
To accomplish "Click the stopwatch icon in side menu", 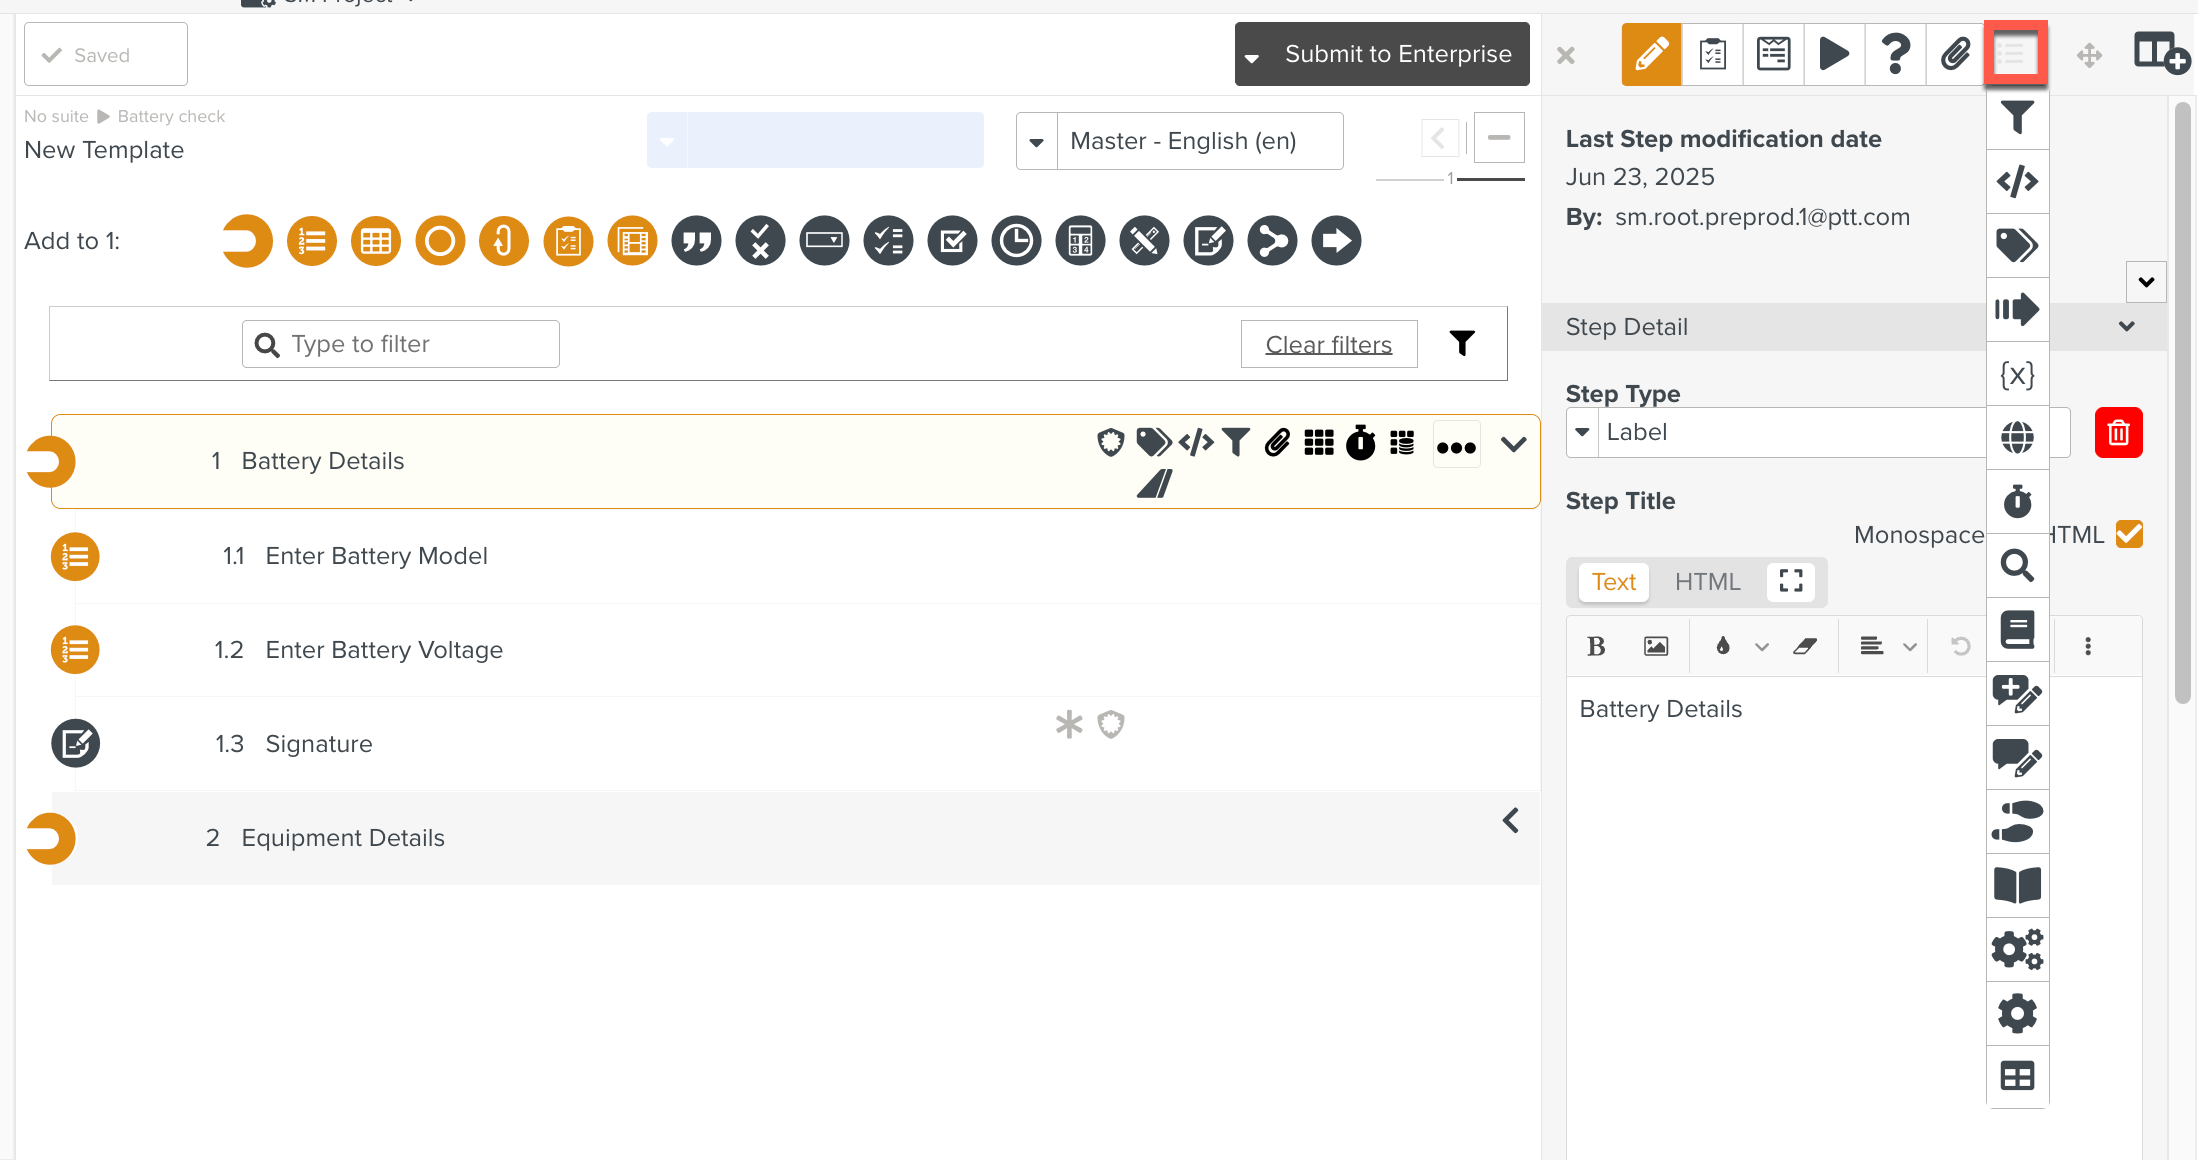I will coord(2017,501).
